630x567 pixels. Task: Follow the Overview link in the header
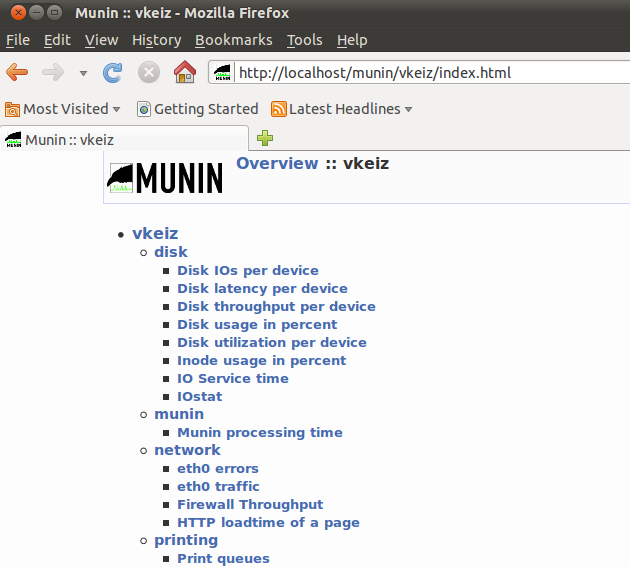277,163
